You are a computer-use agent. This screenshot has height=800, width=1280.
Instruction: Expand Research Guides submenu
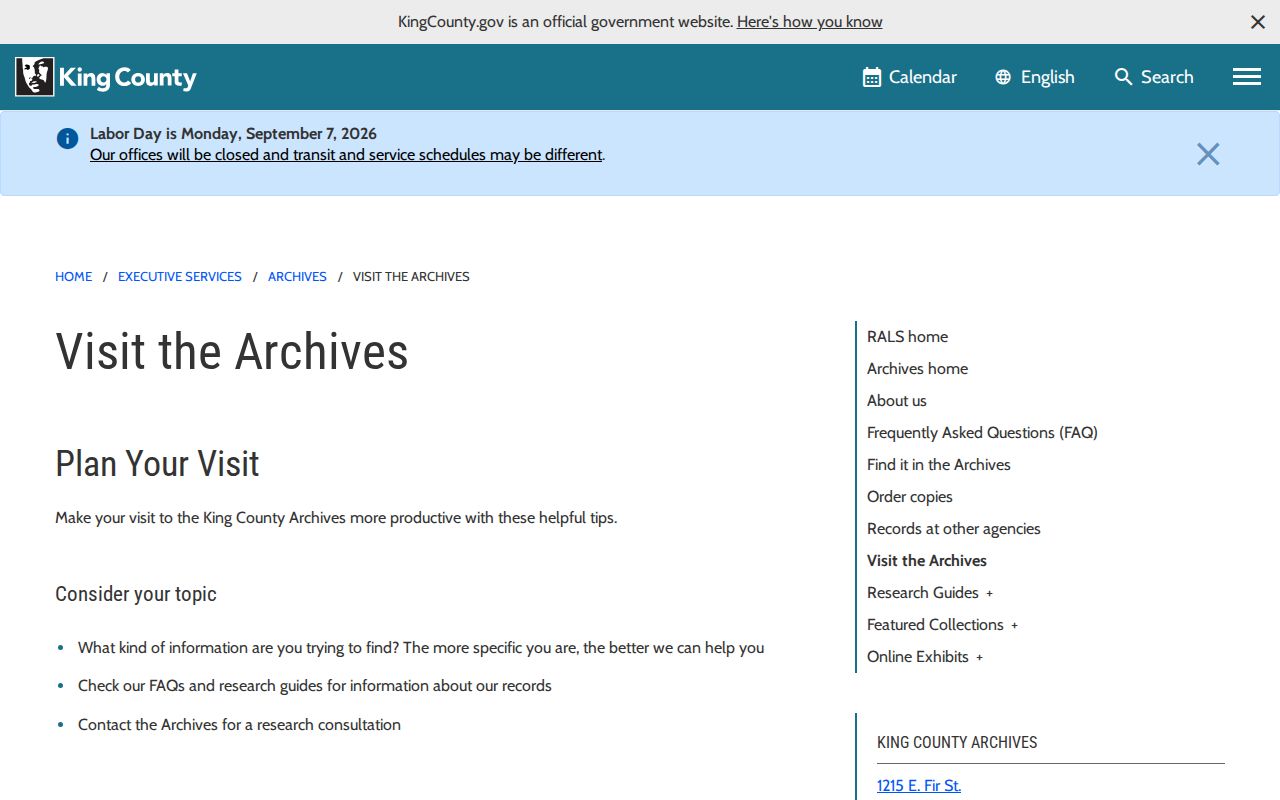click(x=990, y=593)
